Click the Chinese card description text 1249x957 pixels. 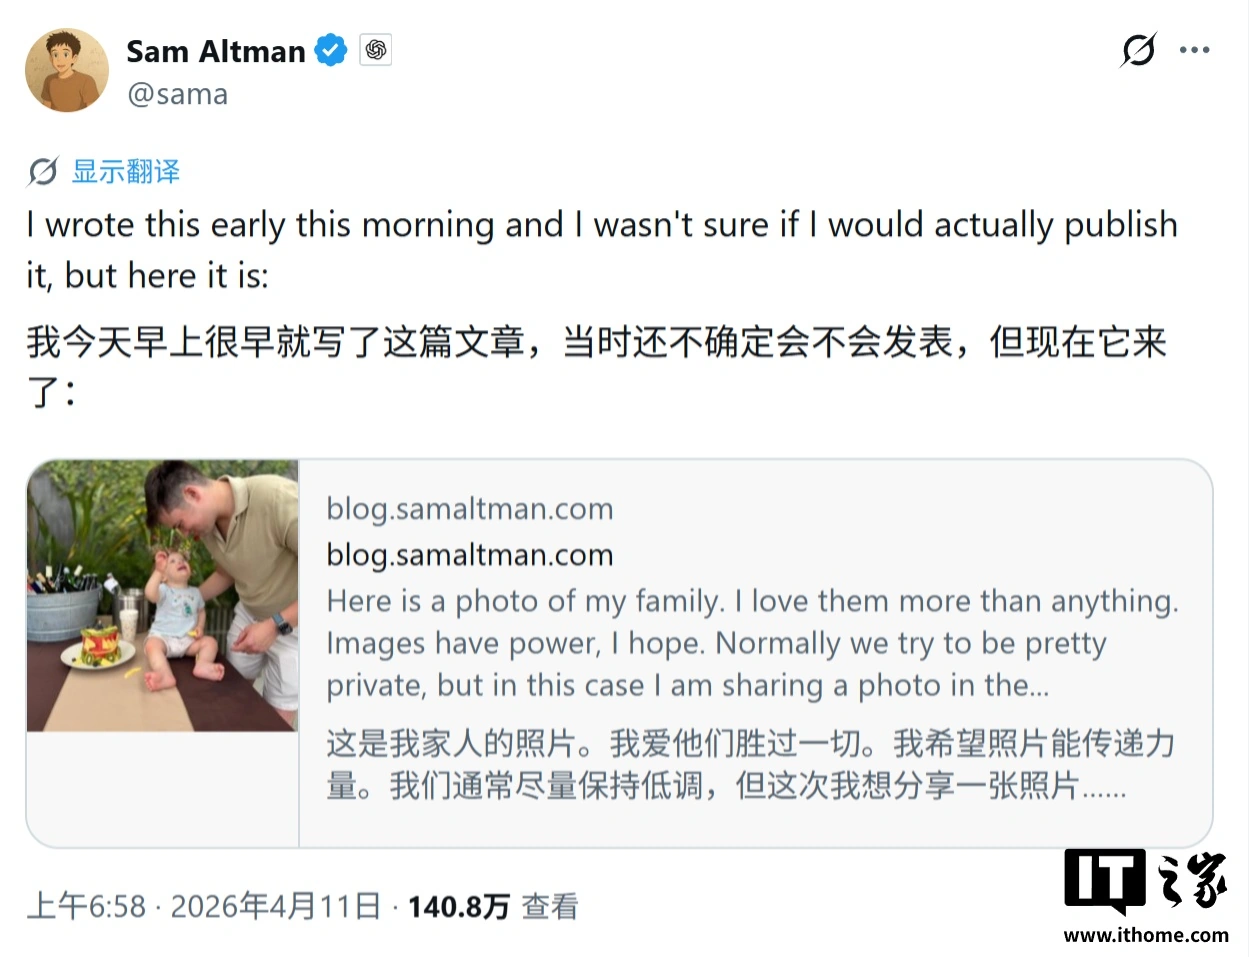[x=751, y=765]
